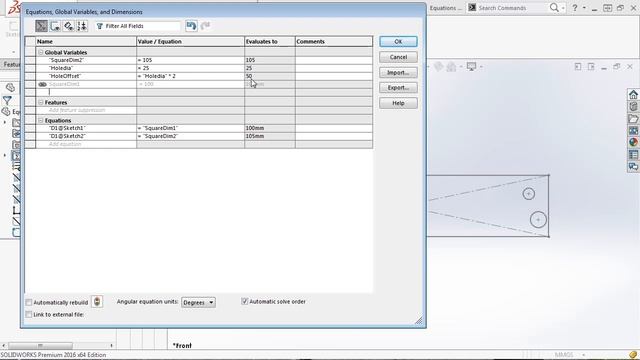Collapse the Features section
Viewport: 640px width, 360px height.
(x=40, y=102)
